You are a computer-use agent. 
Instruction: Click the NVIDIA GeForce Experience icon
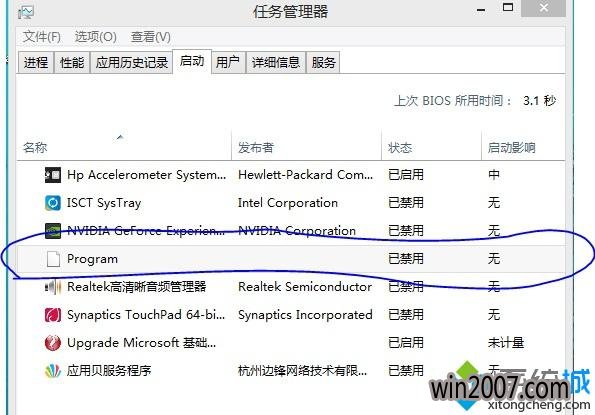[x=53, y=231]
